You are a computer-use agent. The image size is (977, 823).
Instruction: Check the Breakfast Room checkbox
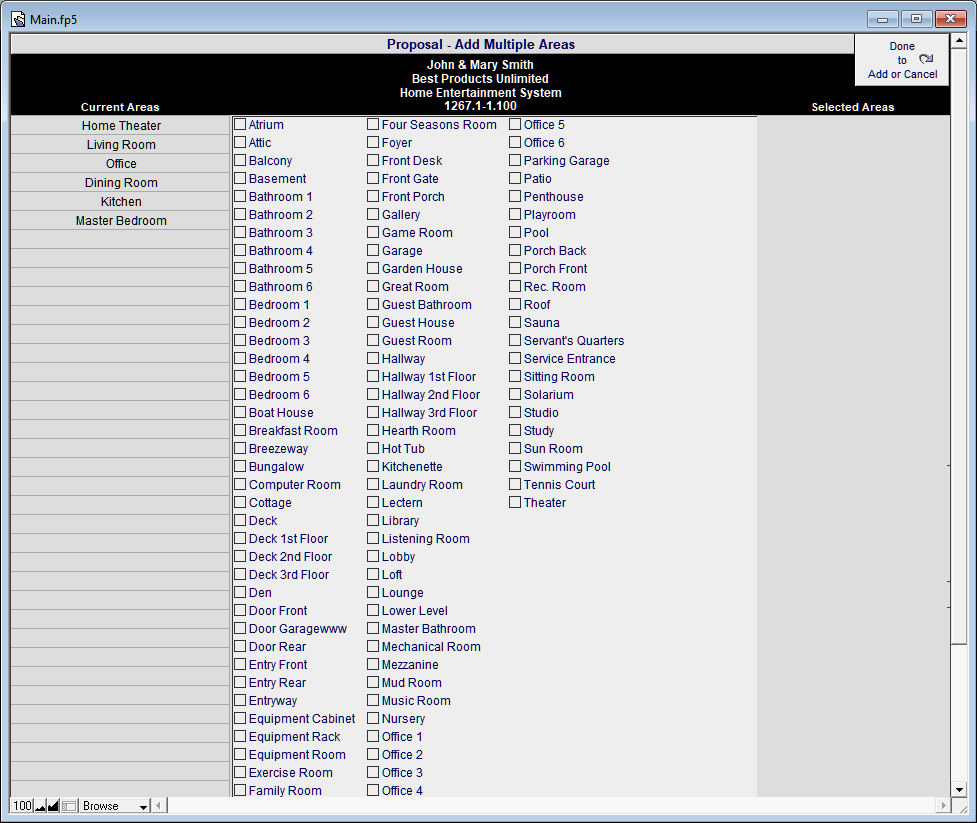coord(240,430)
